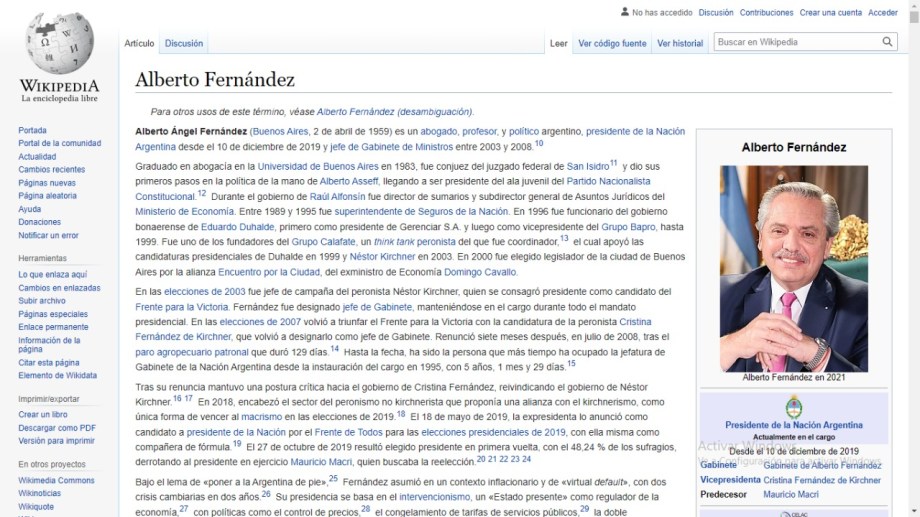Screen dimensions: 920x517
Task: Open paro agropecuario patronal link
Action: pos(192,352)
